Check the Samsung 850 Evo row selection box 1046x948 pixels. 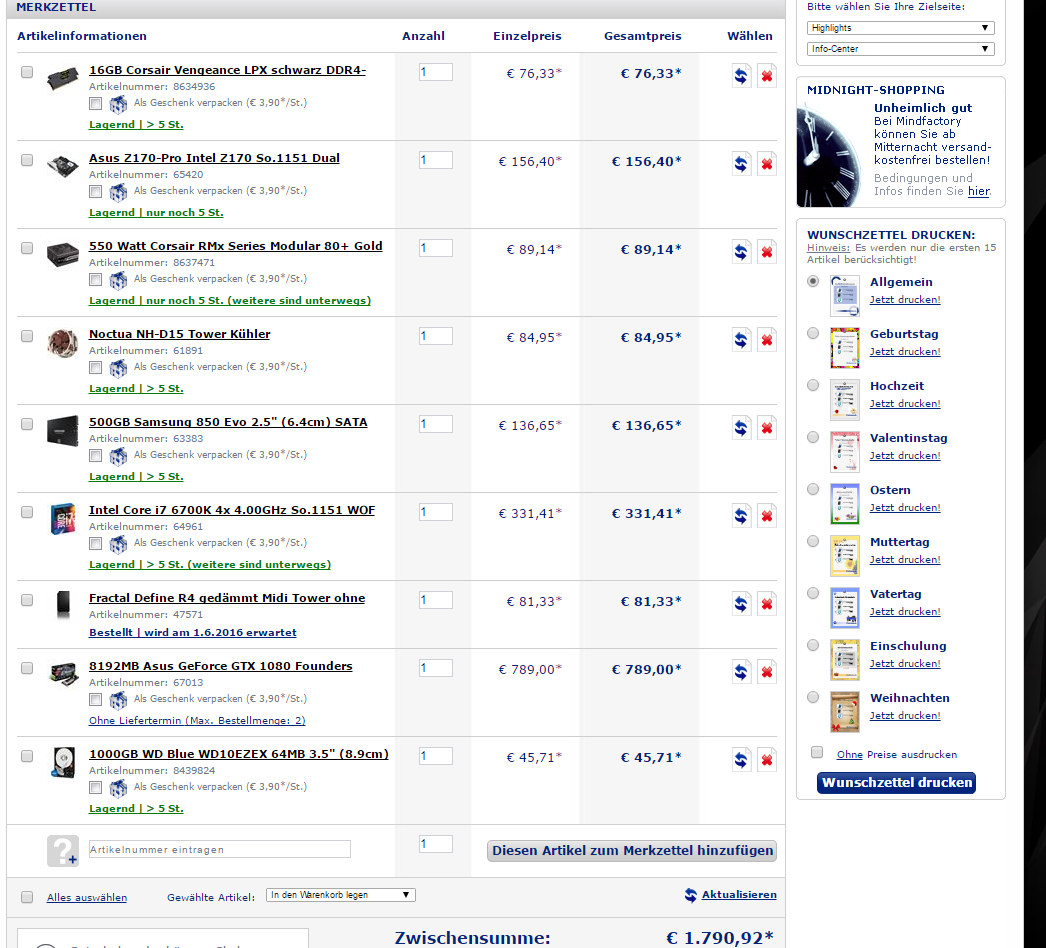(x=27, y=424)
